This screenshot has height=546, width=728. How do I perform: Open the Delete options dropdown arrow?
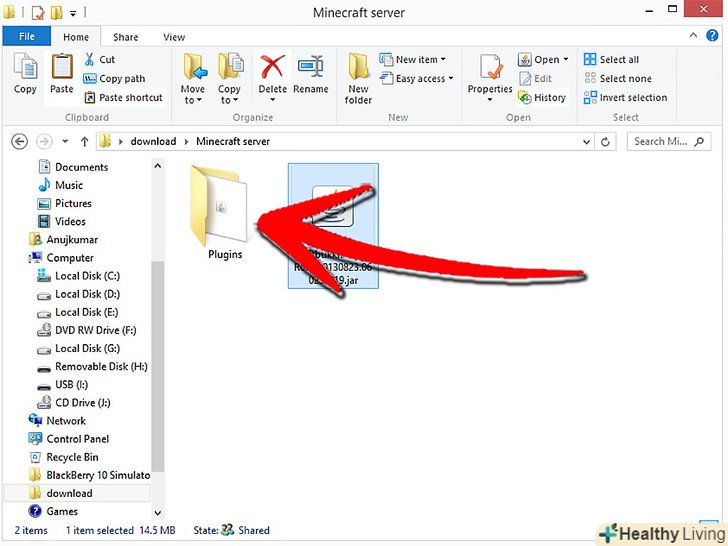[273, 99]
